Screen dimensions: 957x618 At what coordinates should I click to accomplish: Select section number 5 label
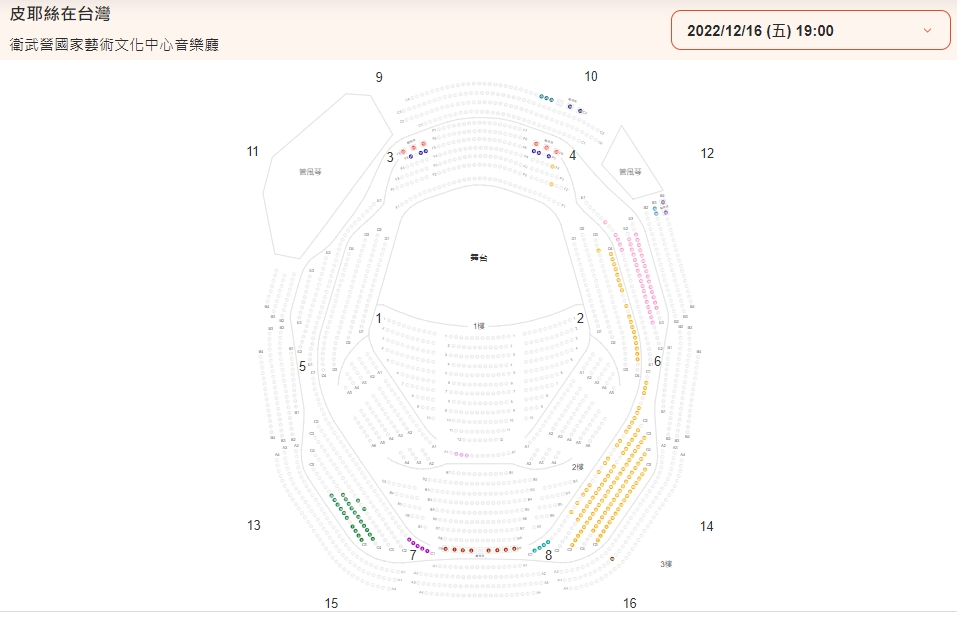302,367
